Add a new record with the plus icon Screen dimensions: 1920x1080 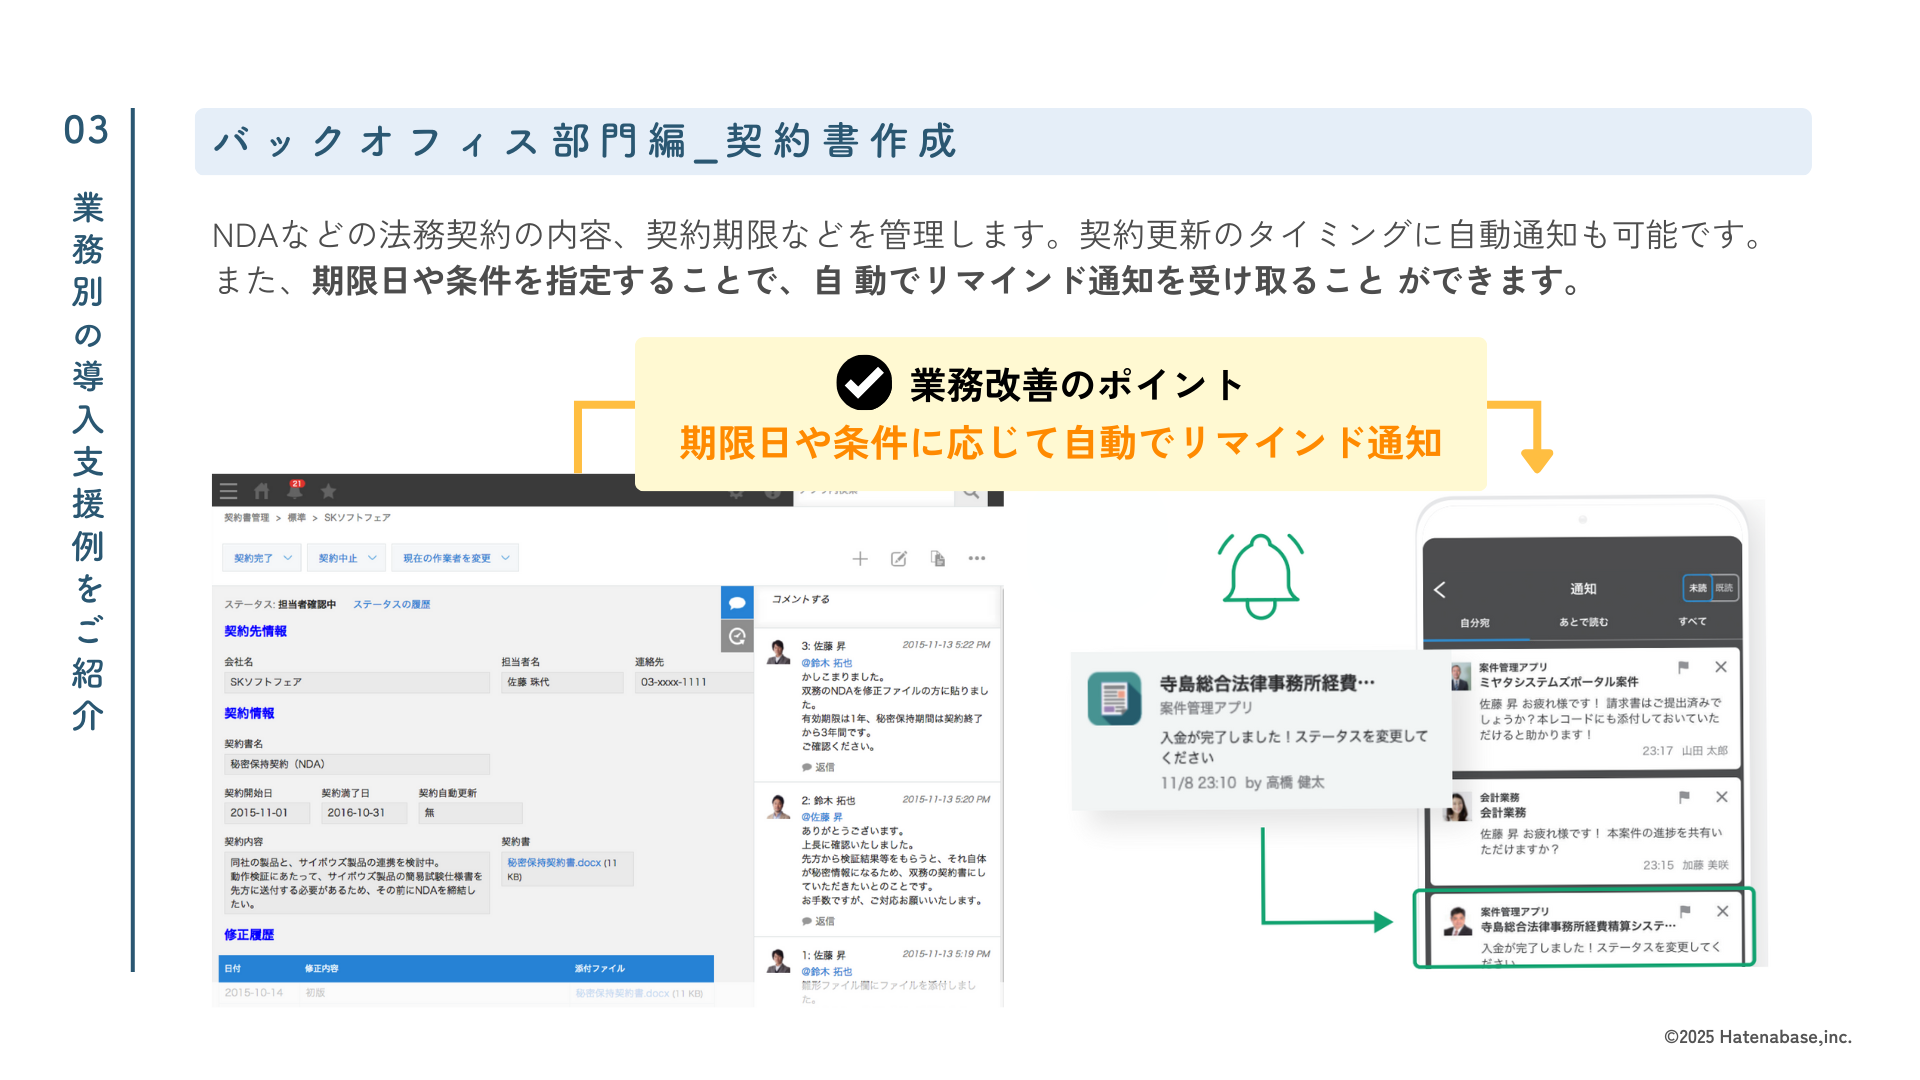tap(861, 558)
